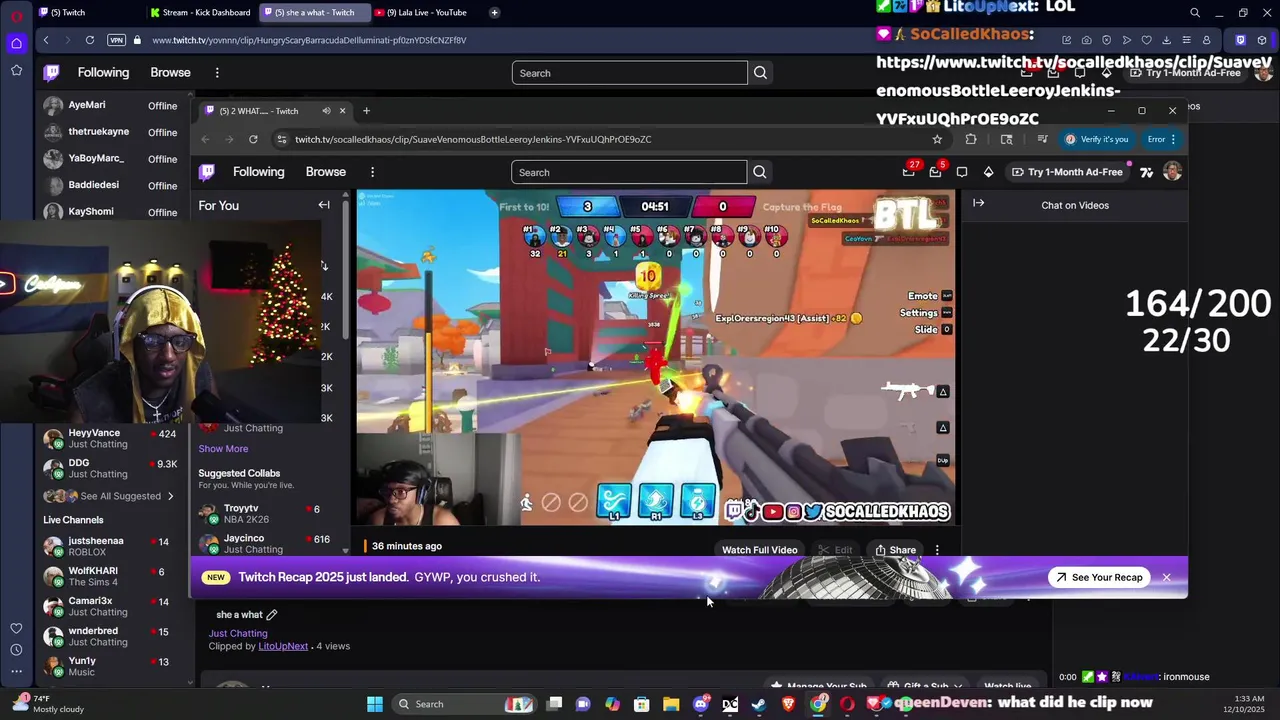1280x720 pixels.
Task: Reload the front browser page
Action: (253, 139)
